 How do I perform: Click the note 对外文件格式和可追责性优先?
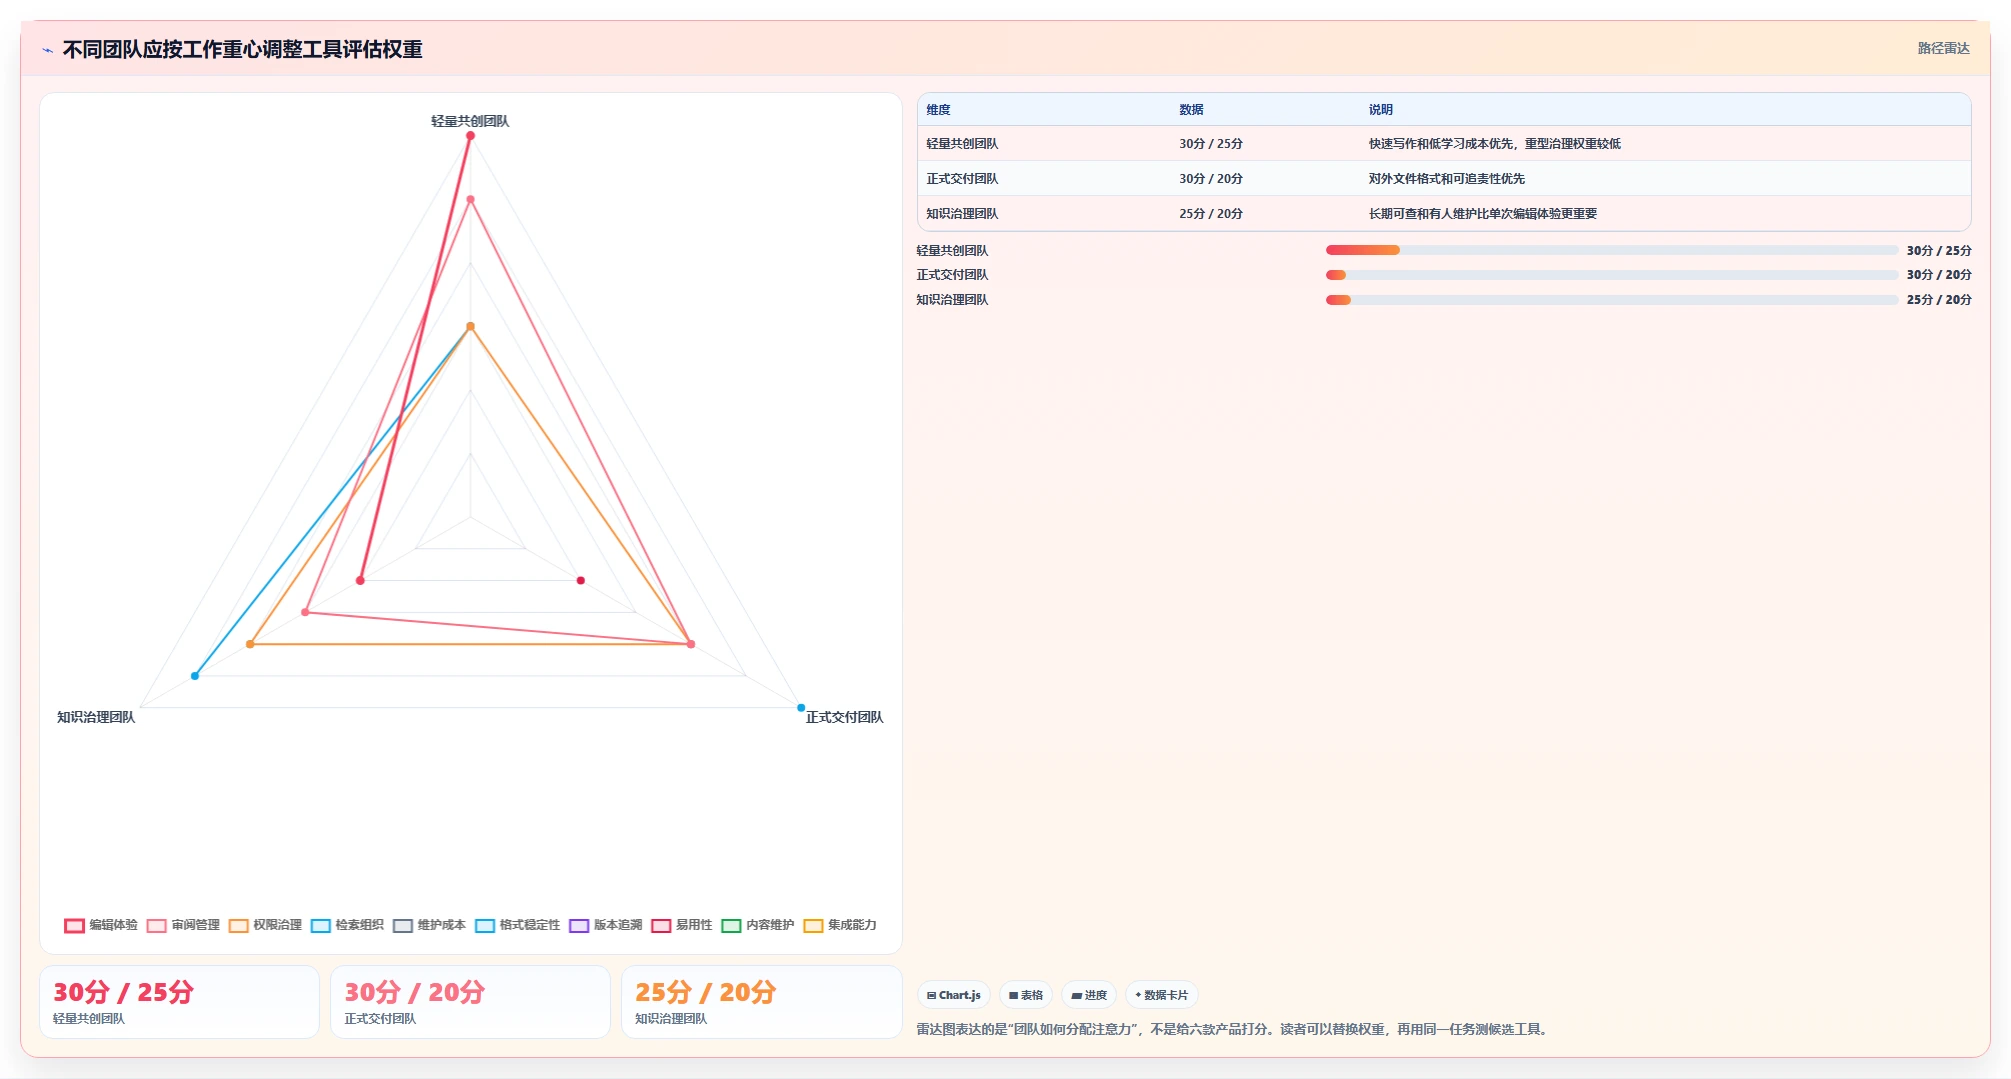(1447, 179)
